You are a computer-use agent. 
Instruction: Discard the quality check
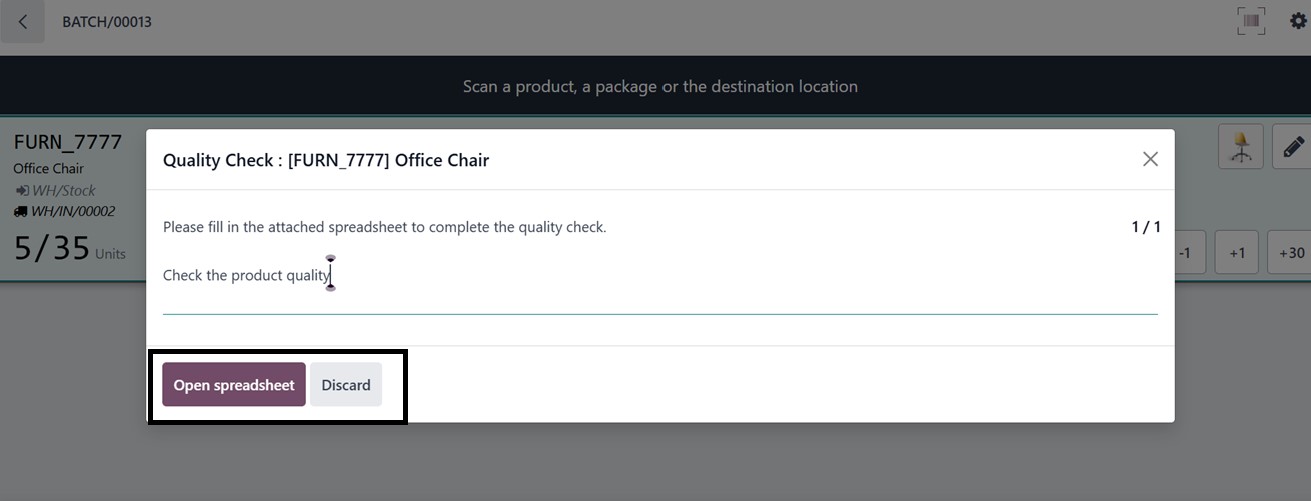(x=346, y=385)
